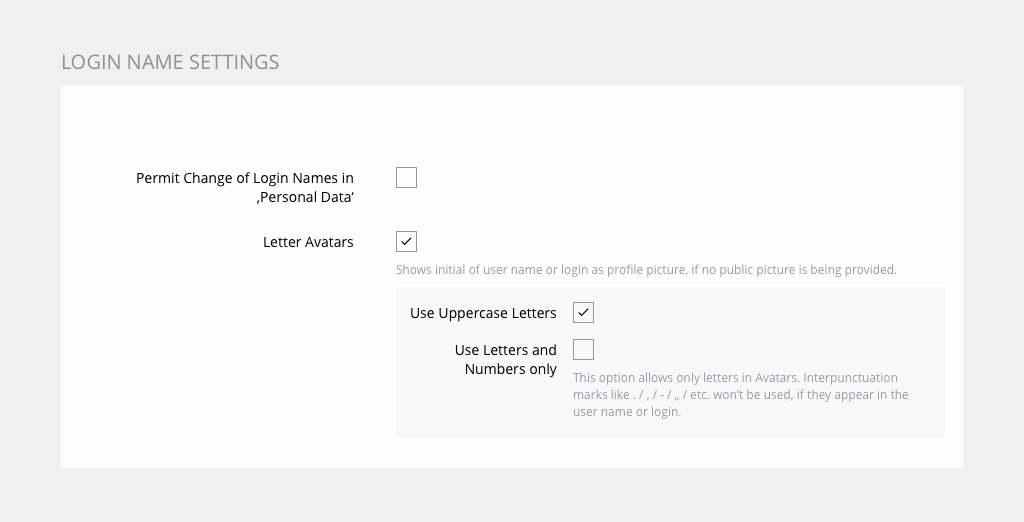This screenshot has height=522, width=1024.
Task: Click the 'Letter Avatars' label text
Action: [308, 242]
